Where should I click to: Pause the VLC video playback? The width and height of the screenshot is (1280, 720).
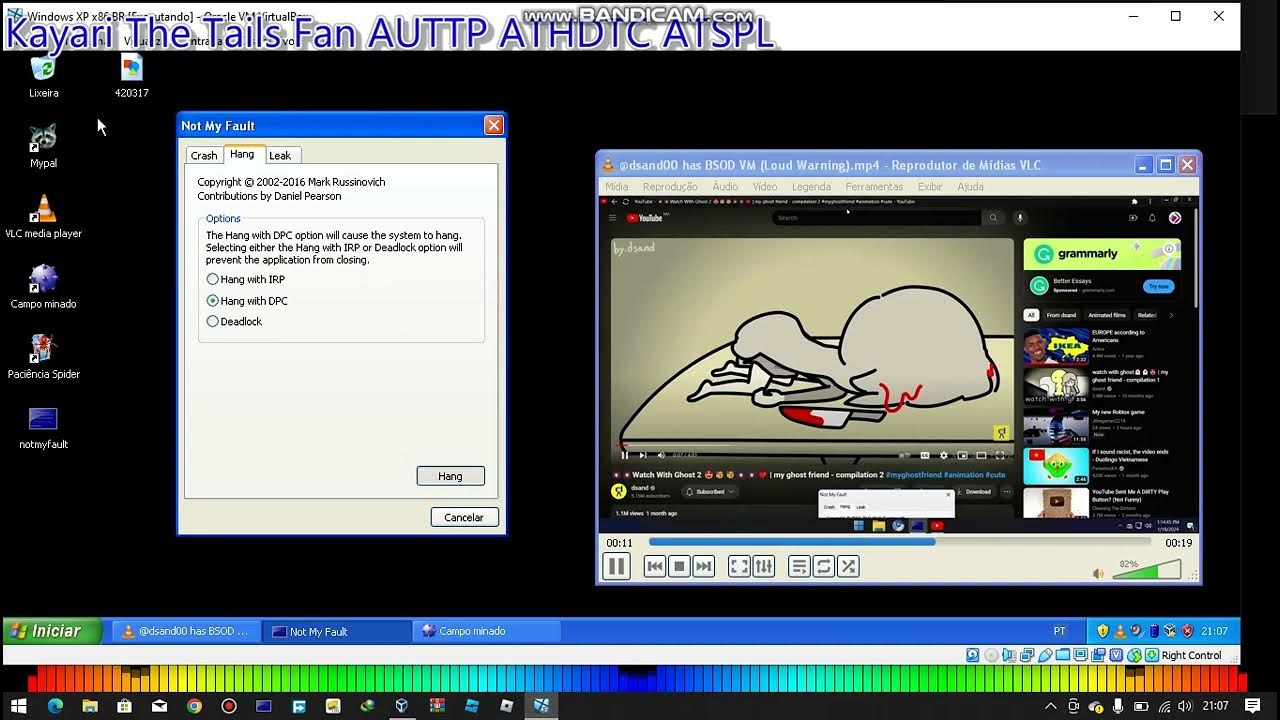coord(616,566)
